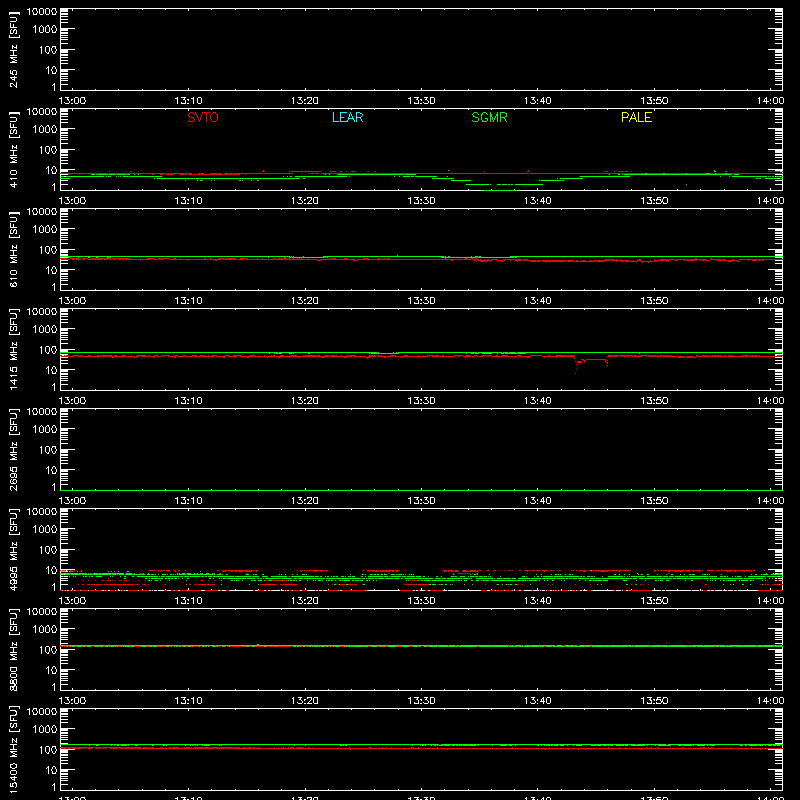Select the 15400 MHz [SFU] axis title
The width and height of the screenshot is (800, 800).
13,749
